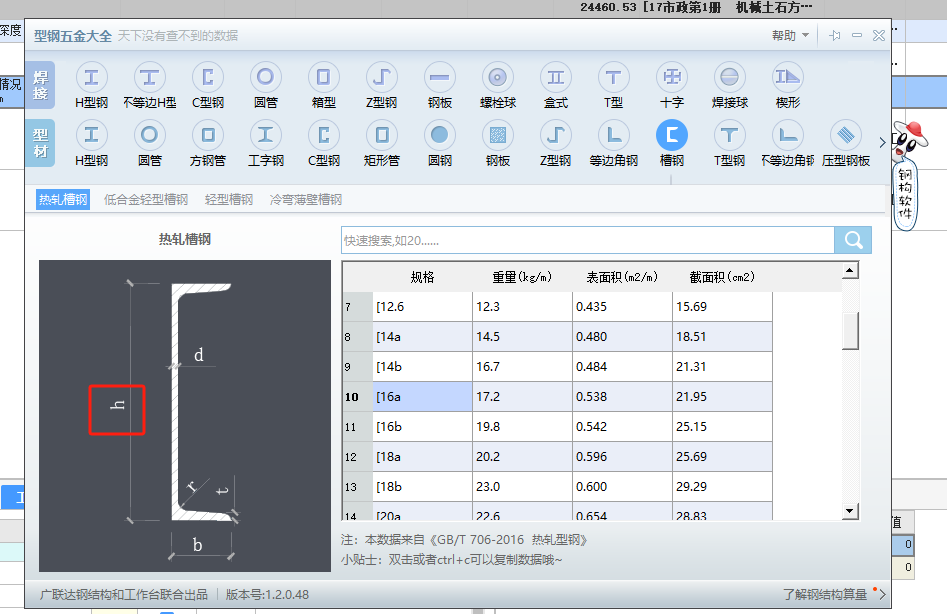Open the 等边角钢 icon
This screenshot has width=947, height=614.
pyautogui.click(x=613, y=135)
